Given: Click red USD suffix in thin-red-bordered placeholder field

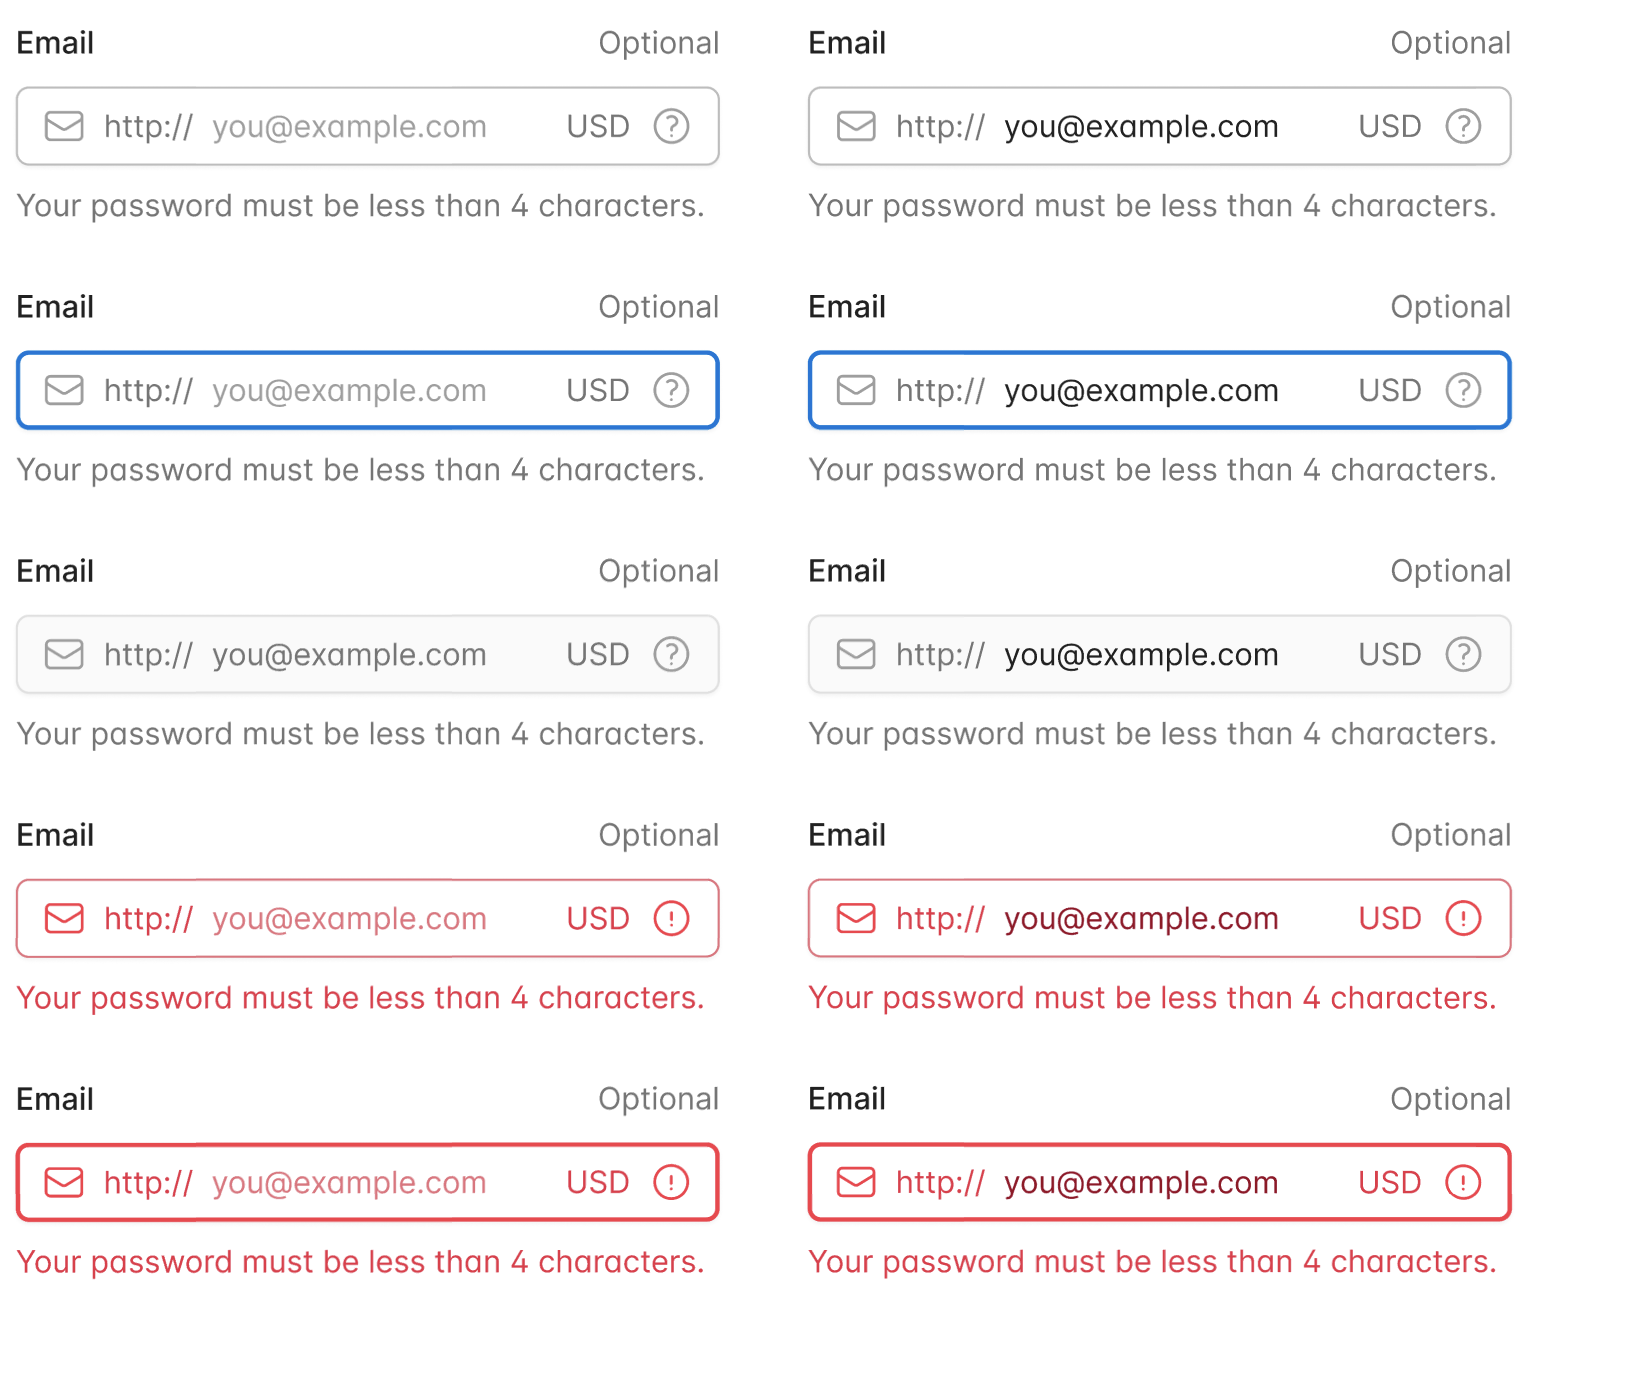Looking at the screenshot, I should tap(598, 918).
